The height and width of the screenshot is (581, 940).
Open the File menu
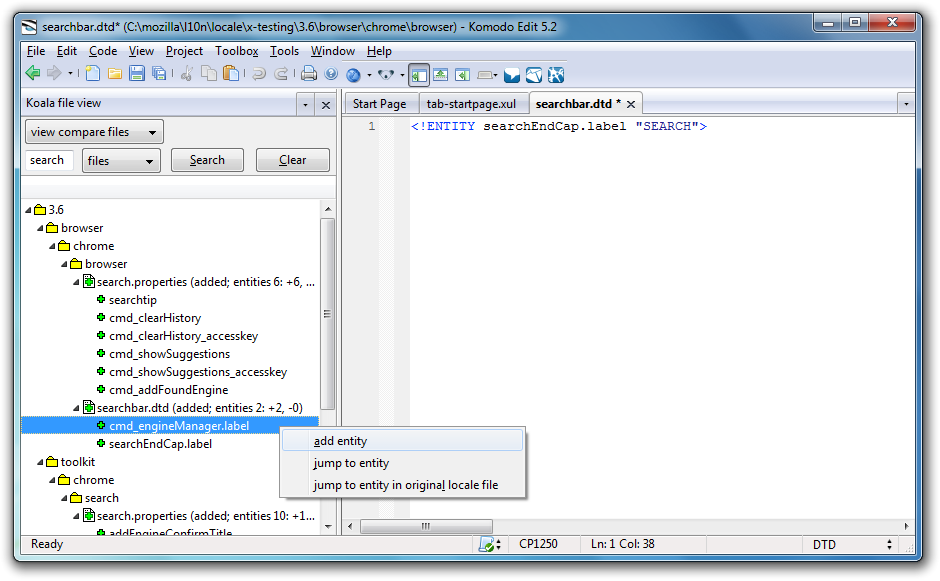(x=36, y=51)
